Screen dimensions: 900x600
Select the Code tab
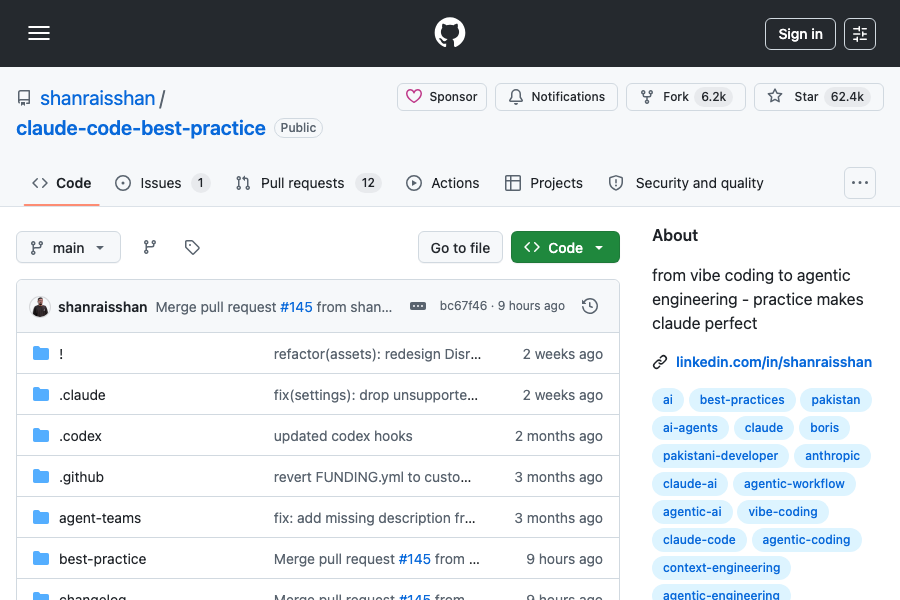click(x=61, y=183)
